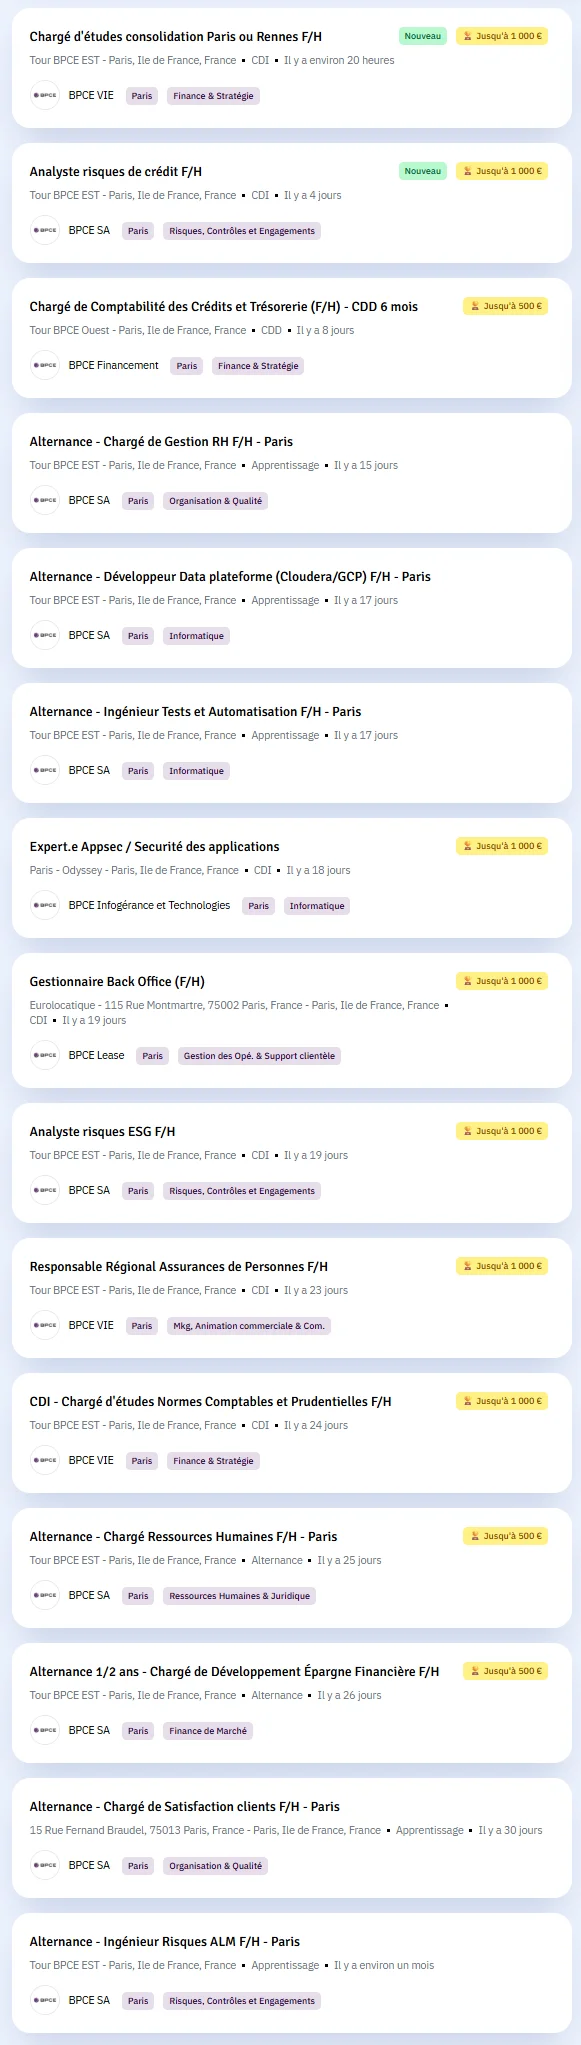Select the Informatique tag on the Ingénieur Tests card
Screen dimensions: 581x2045
[196, 771]
